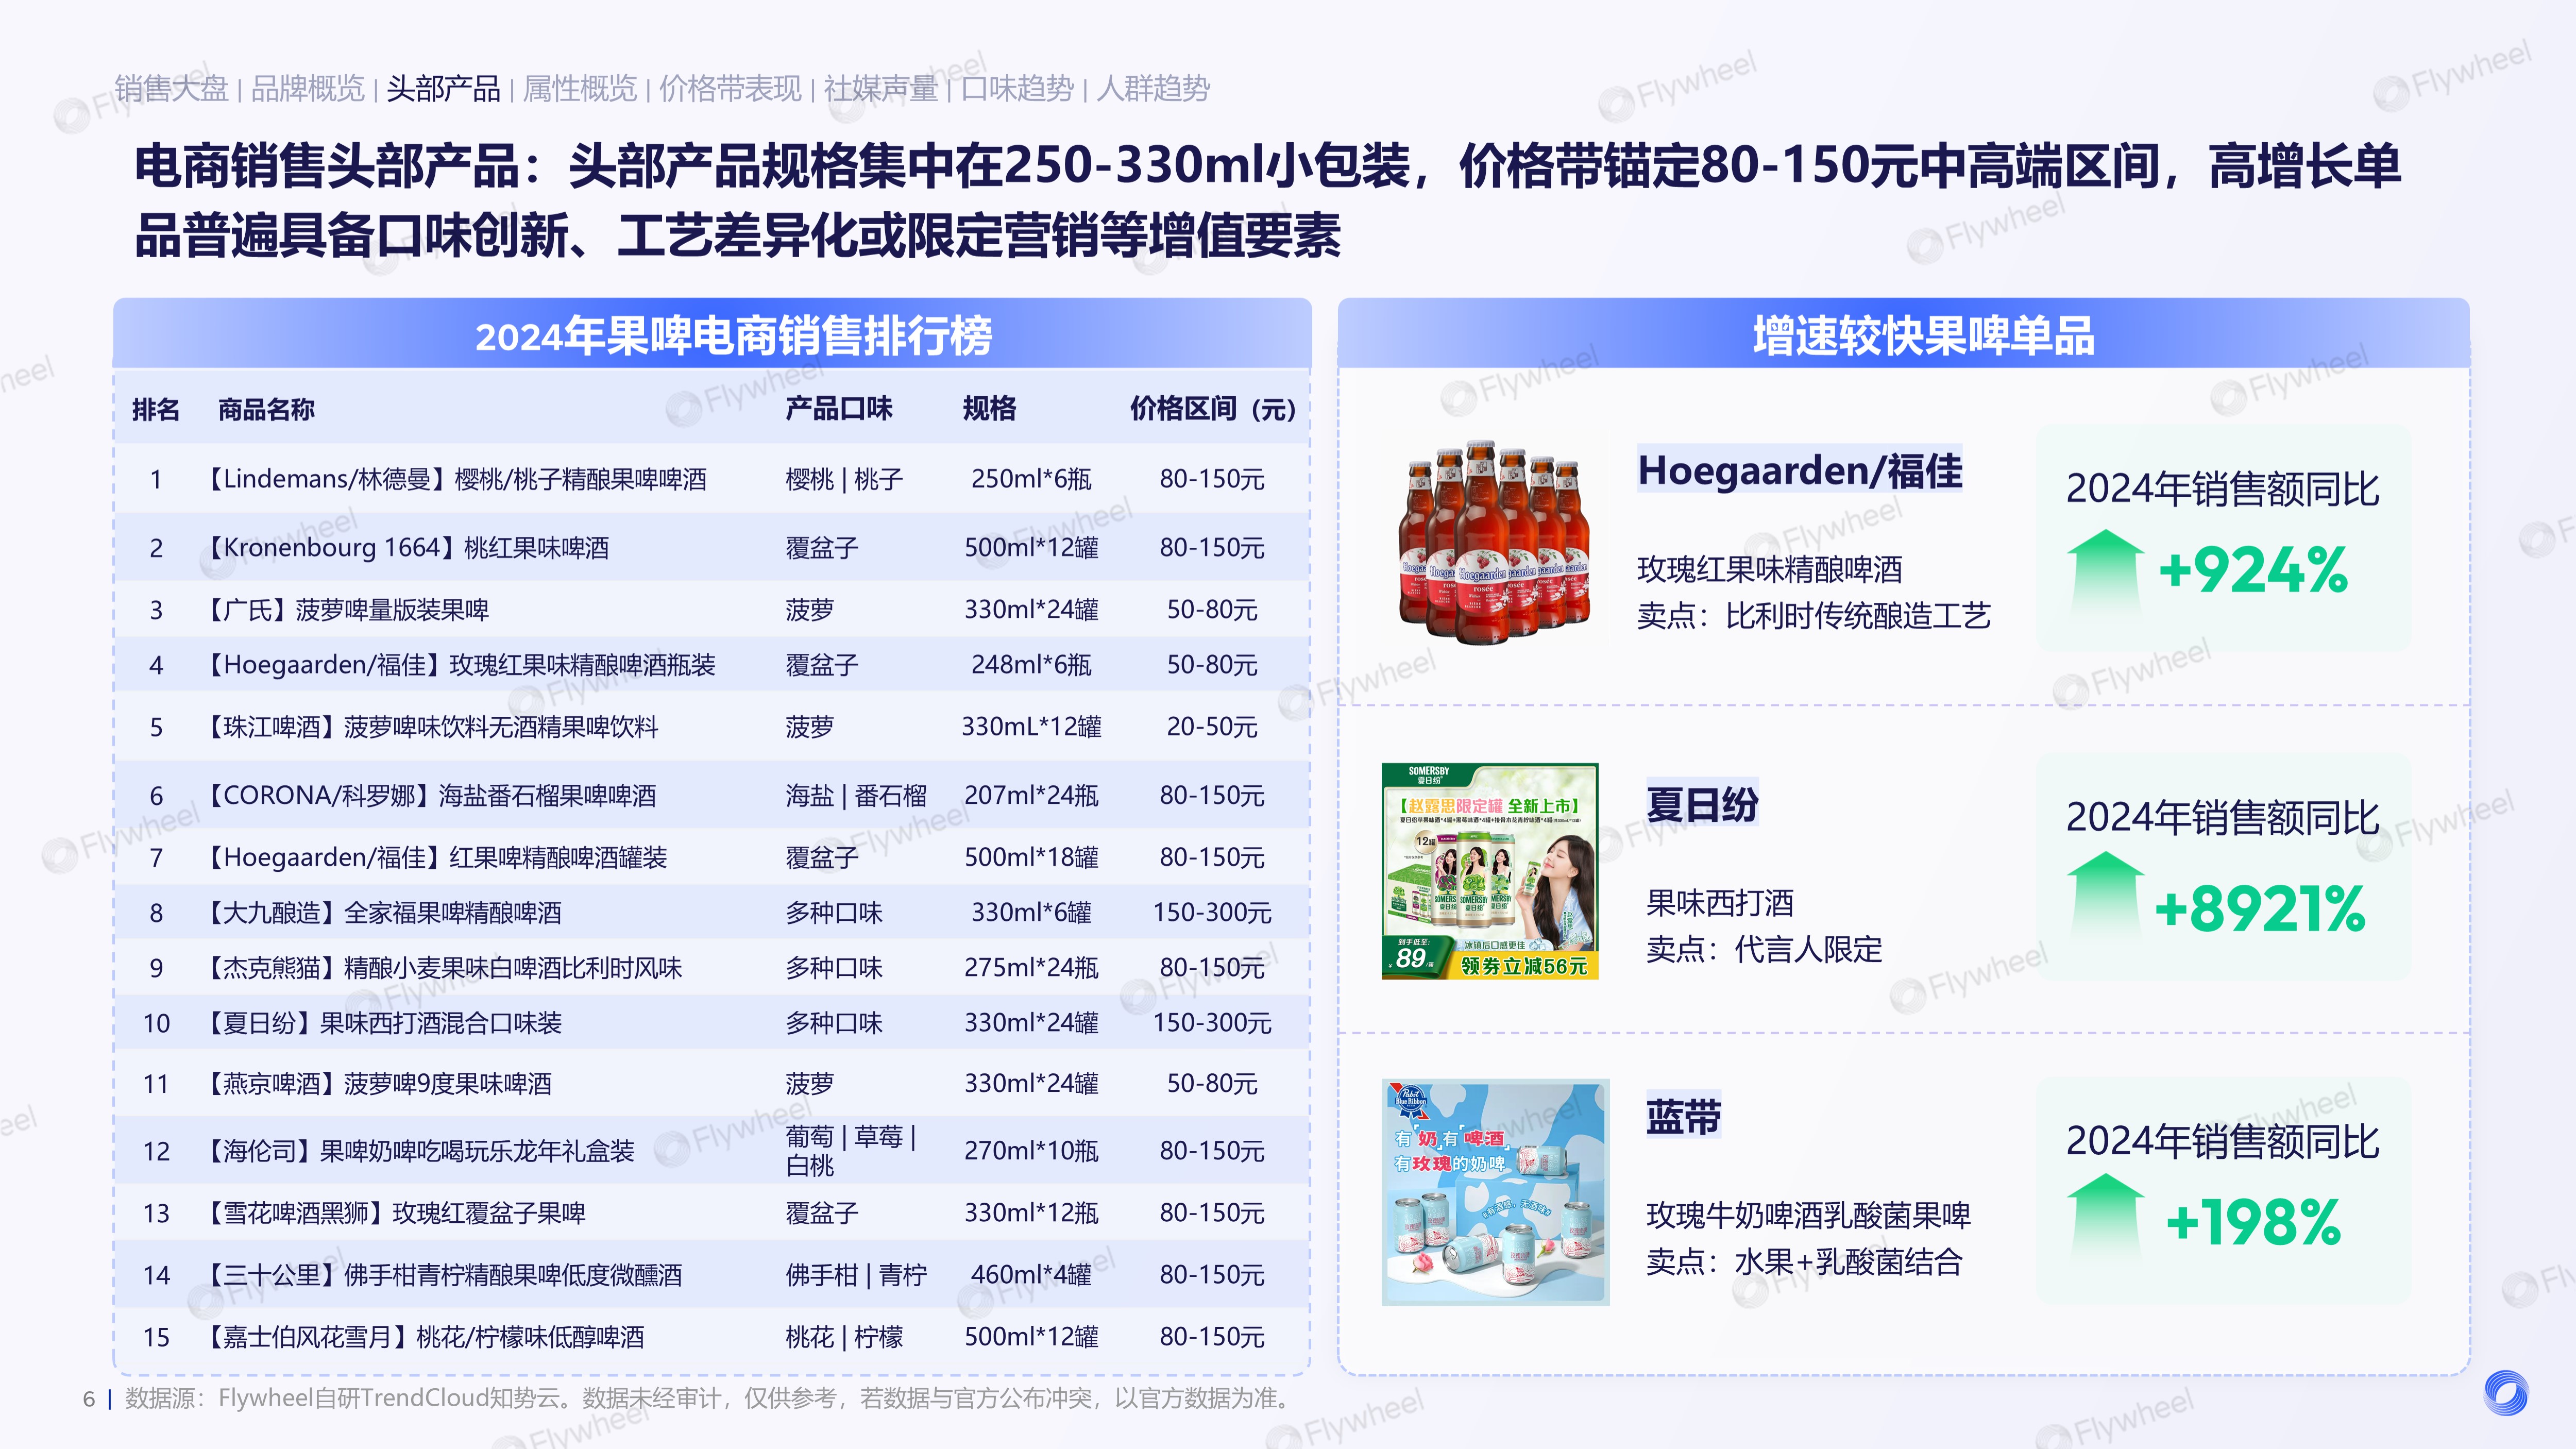Select the 珠江啤酒 菠萝啤味饮料 row

(x=712, y=727)
